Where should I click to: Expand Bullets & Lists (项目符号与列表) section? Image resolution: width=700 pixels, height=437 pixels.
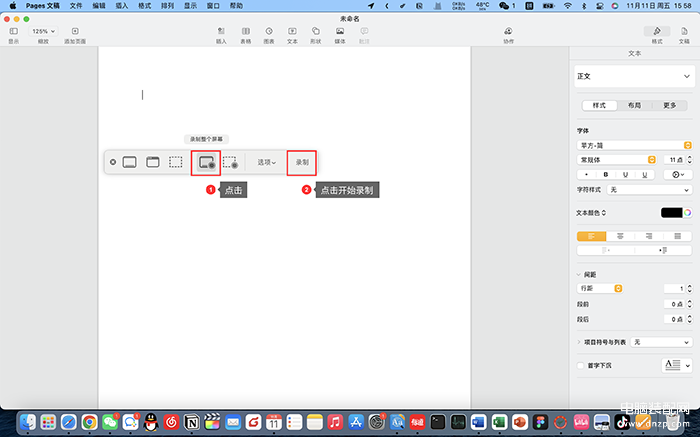(x=580, y=342)
